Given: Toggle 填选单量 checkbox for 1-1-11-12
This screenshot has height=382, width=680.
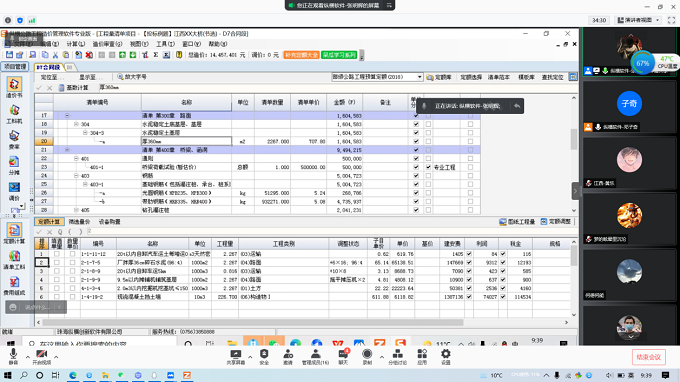Looking at the screenshot, I should (x=57, y=254).
